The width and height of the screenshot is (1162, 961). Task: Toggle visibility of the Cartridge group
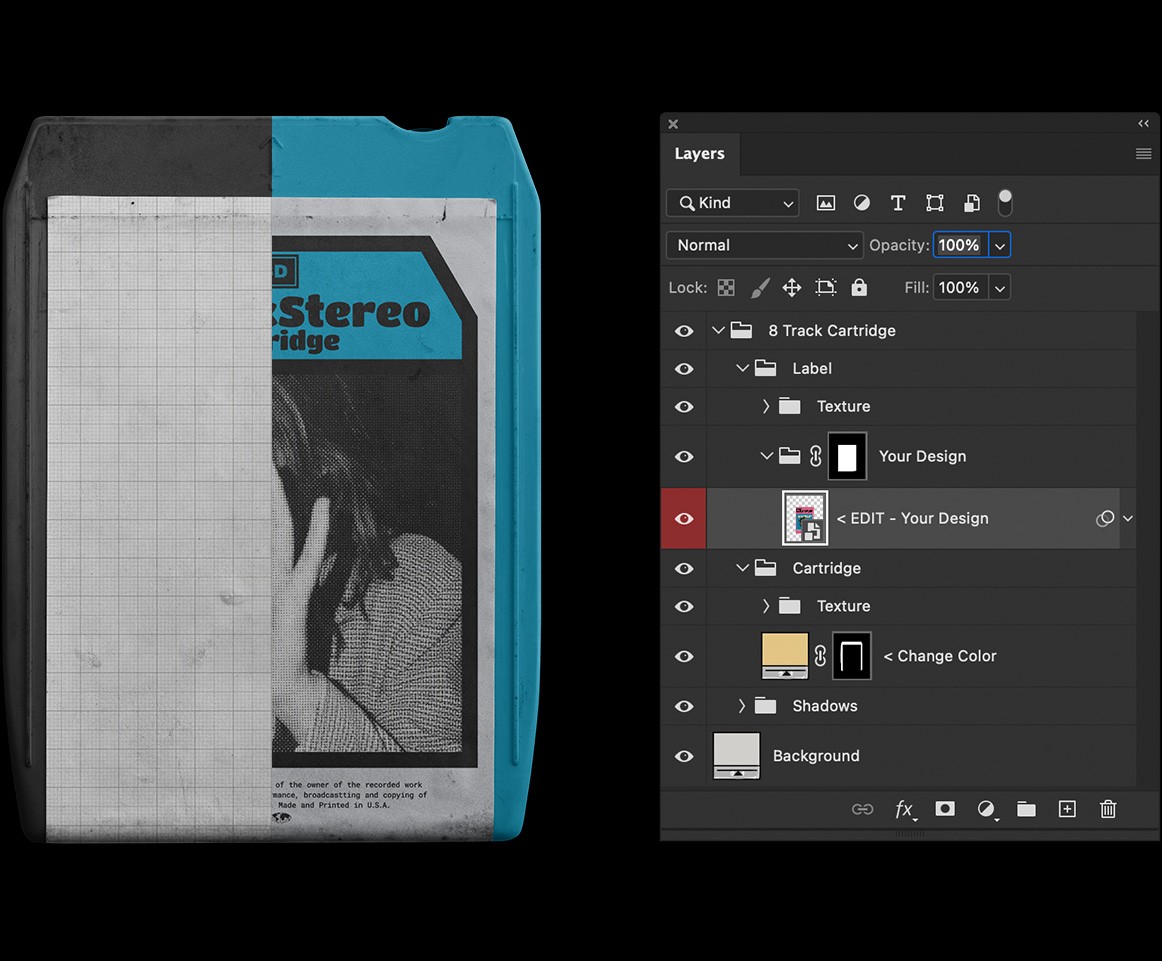pyautogui.click(x=684, y=568)
